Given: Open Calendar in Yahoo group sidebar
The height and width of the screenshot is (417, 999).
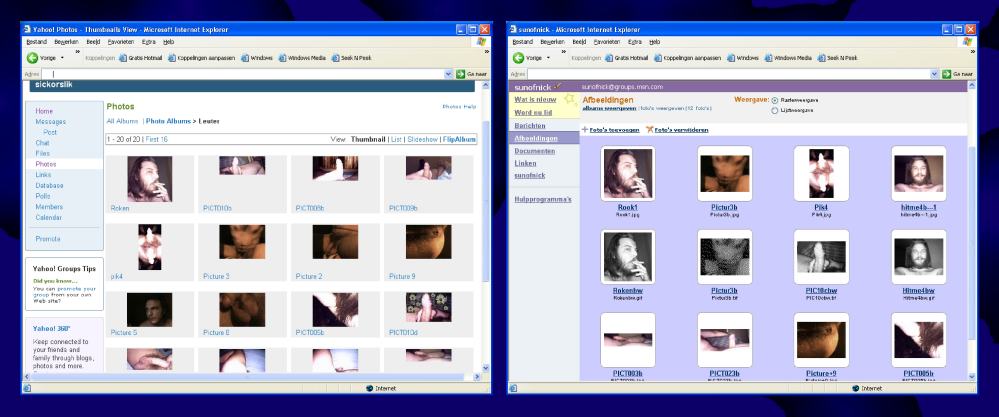Looking at the screenshot, I should pyautogui.click(x=48, y=218).
